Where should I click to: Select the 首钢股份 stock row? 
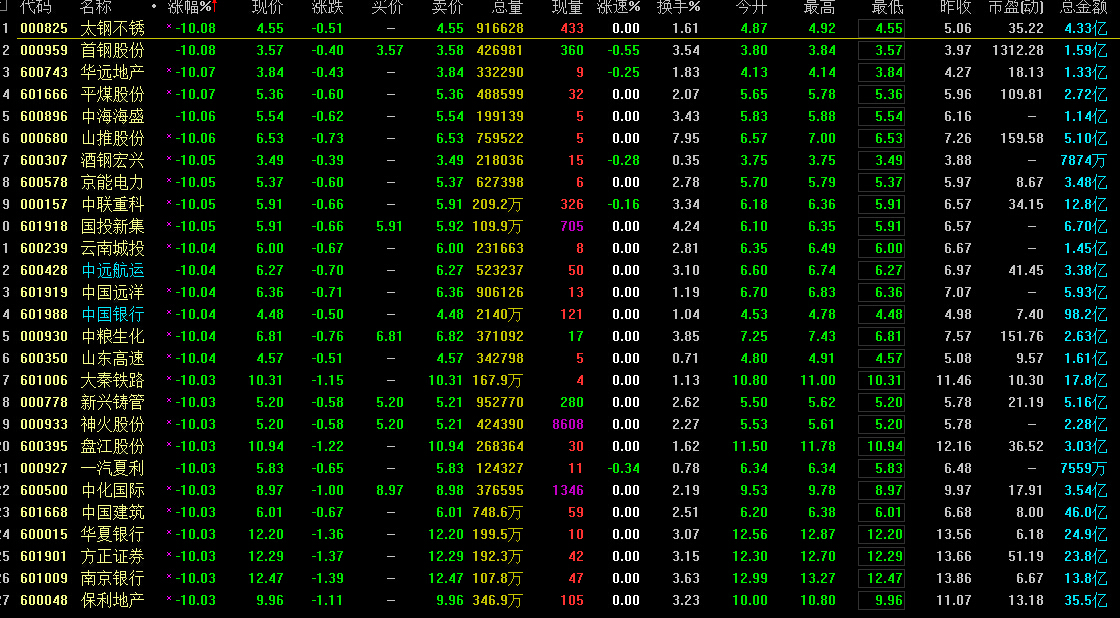click(x=112, y=51)
